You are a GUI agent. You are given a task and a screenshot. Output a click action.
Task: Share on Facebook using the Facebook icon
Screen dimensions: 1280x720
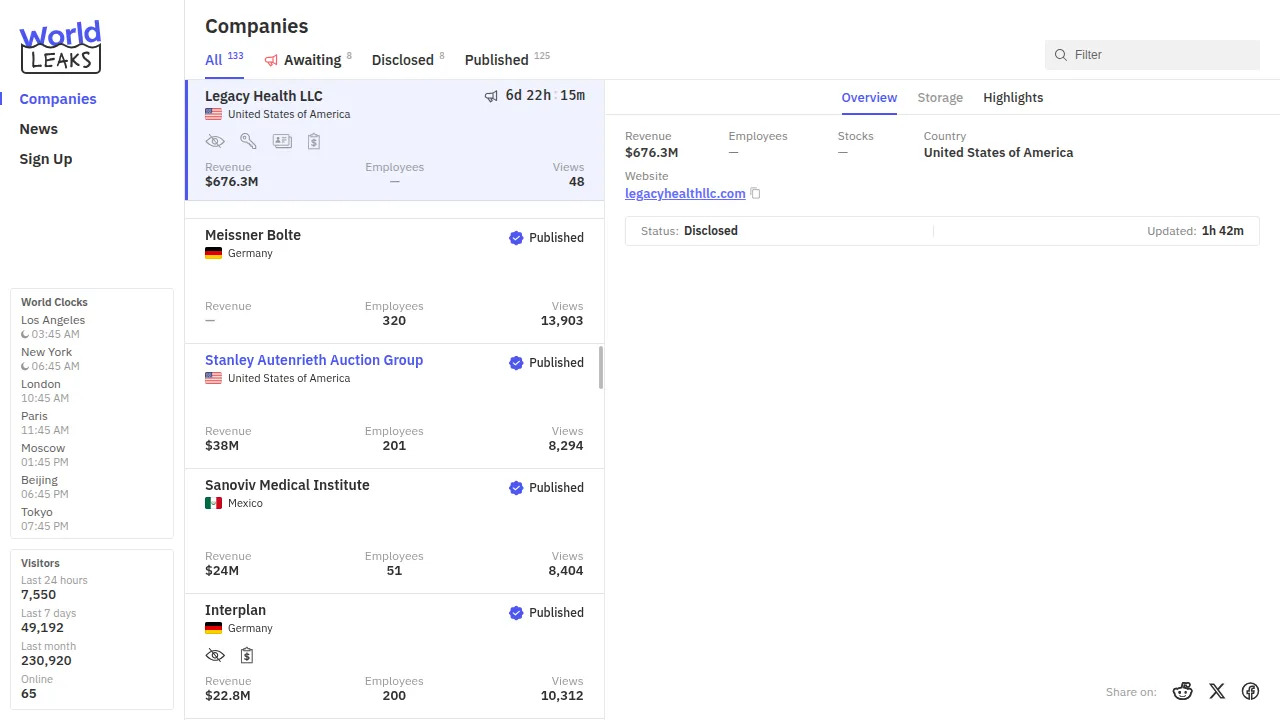pos(1250,691)
